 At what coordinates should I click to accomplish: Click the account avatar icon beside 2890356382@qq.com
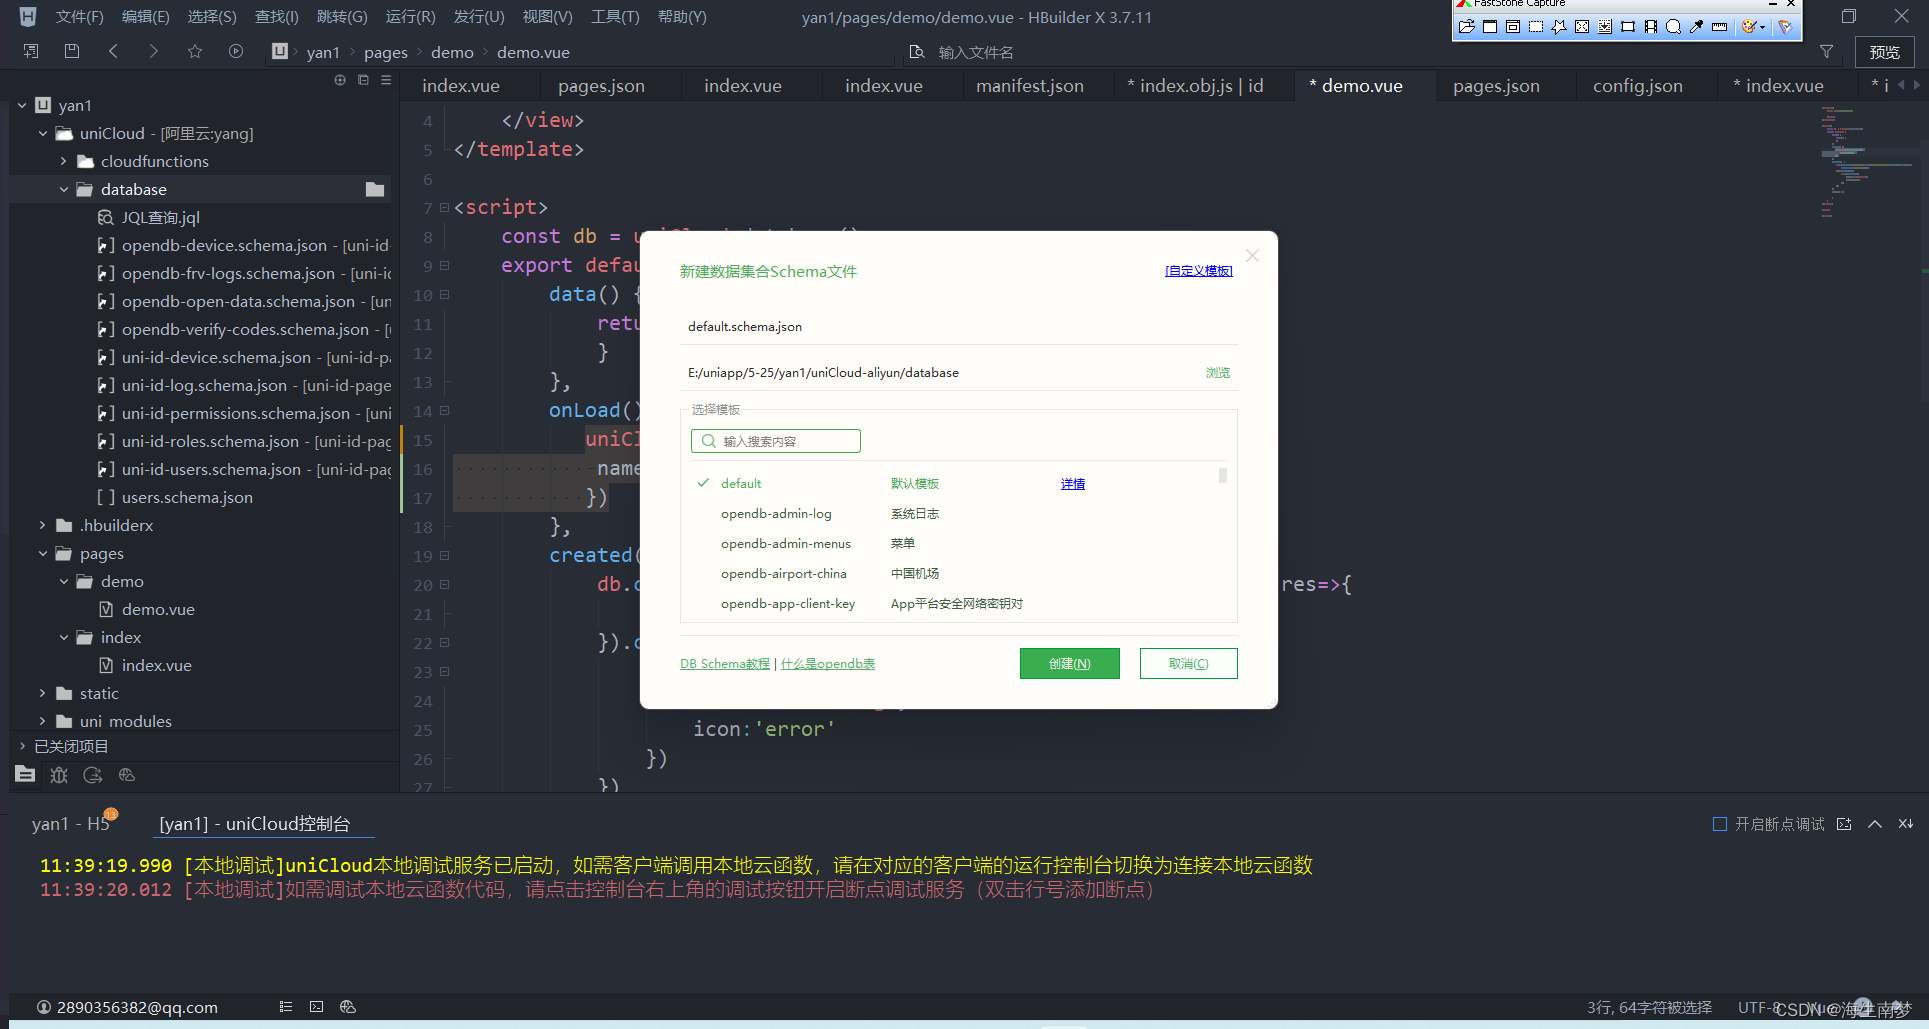[44, 1007]
